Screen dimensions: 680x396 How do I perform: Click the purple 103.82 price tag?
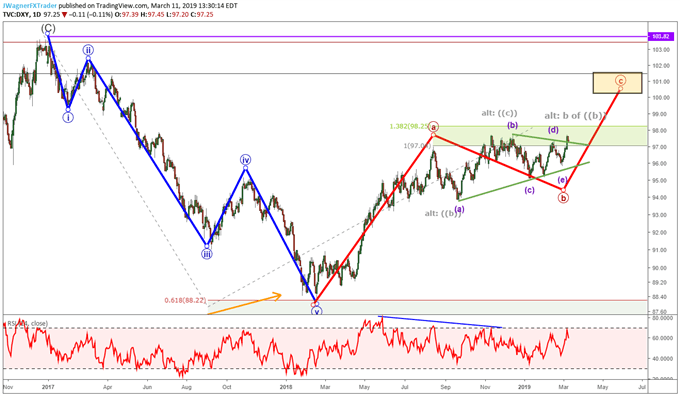[x=661, y=37]
